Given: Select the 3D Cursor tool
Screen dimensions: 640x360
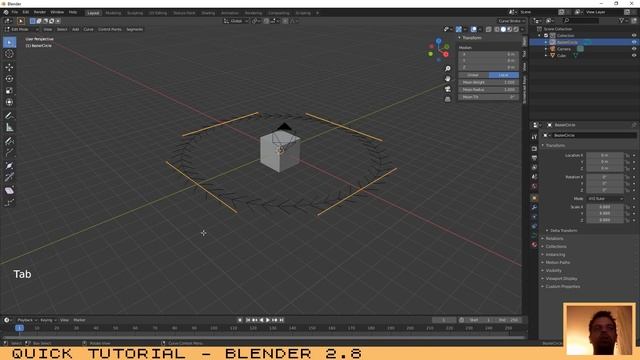Looking at the screenshot, I should point(9,54).
